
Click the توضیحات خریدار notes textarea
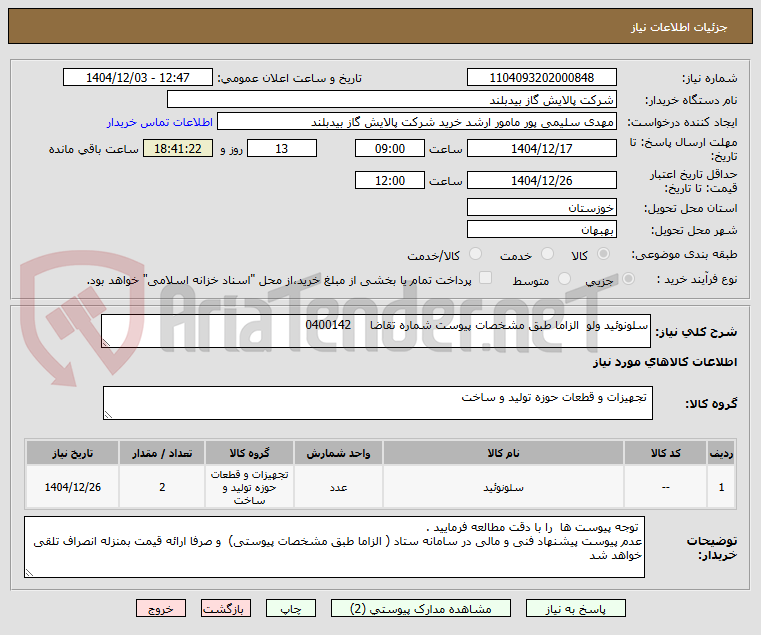(334, 547)
